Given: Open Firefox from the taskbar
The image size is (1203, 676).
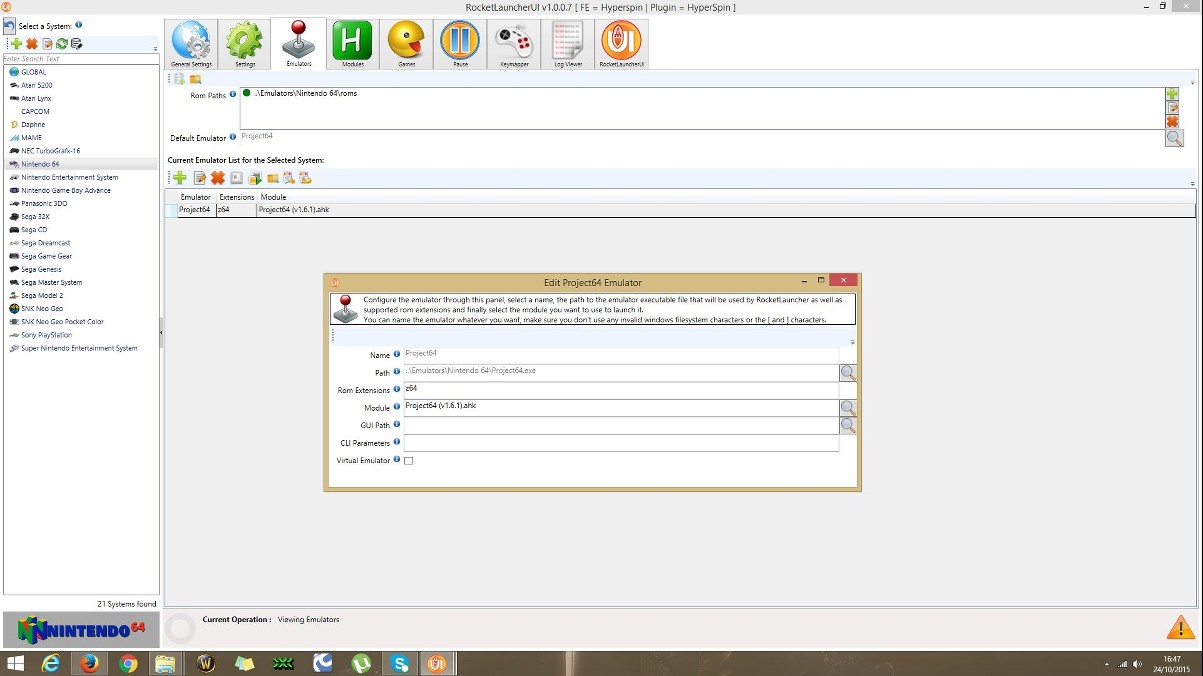Looking at the screenshot, I should click(89, 663).
